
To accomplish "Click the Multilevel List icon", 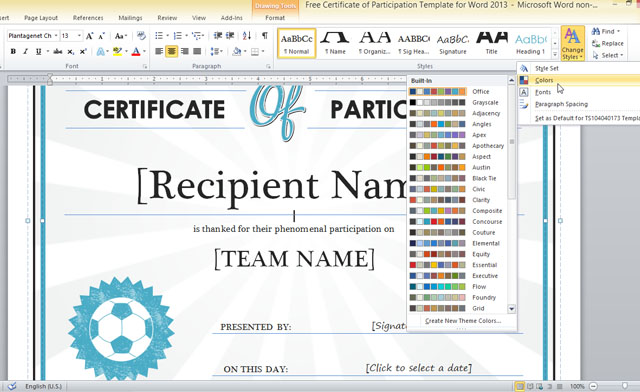I will click(x=196, y=36).
